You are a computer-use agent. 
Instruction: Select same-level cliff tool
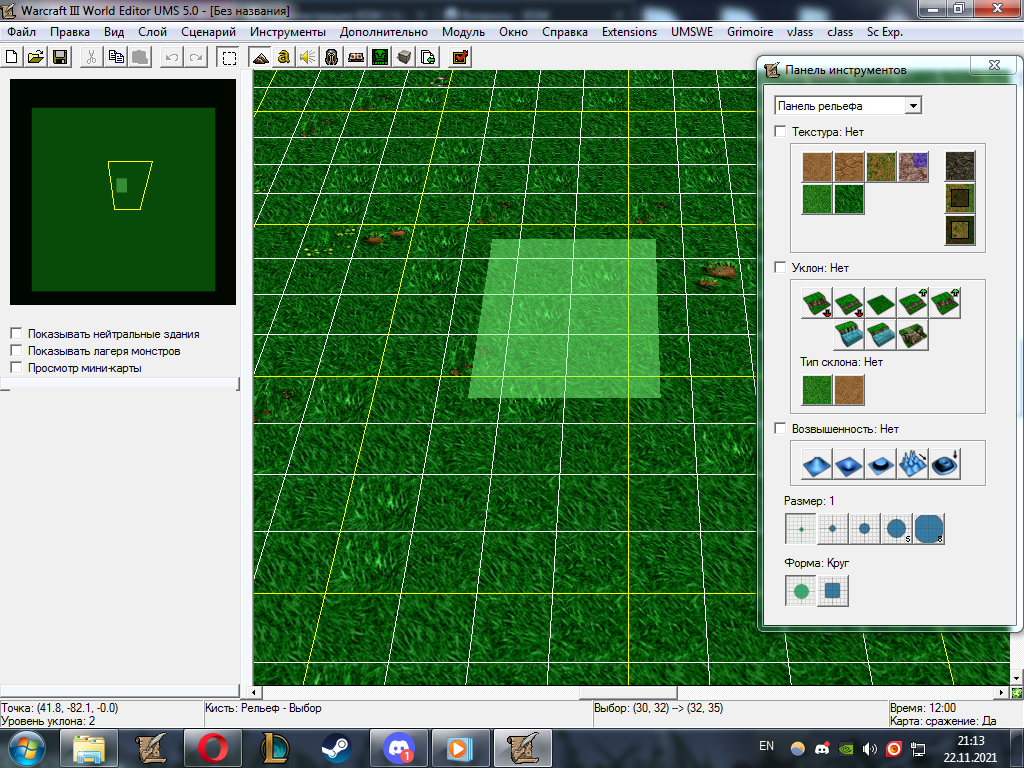[x=880, y=303]
